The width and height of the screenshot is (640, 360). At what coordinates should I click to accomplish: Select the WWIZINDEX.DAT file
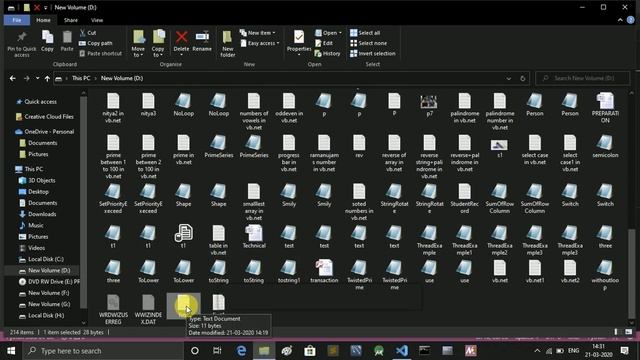tap(148, 309)
